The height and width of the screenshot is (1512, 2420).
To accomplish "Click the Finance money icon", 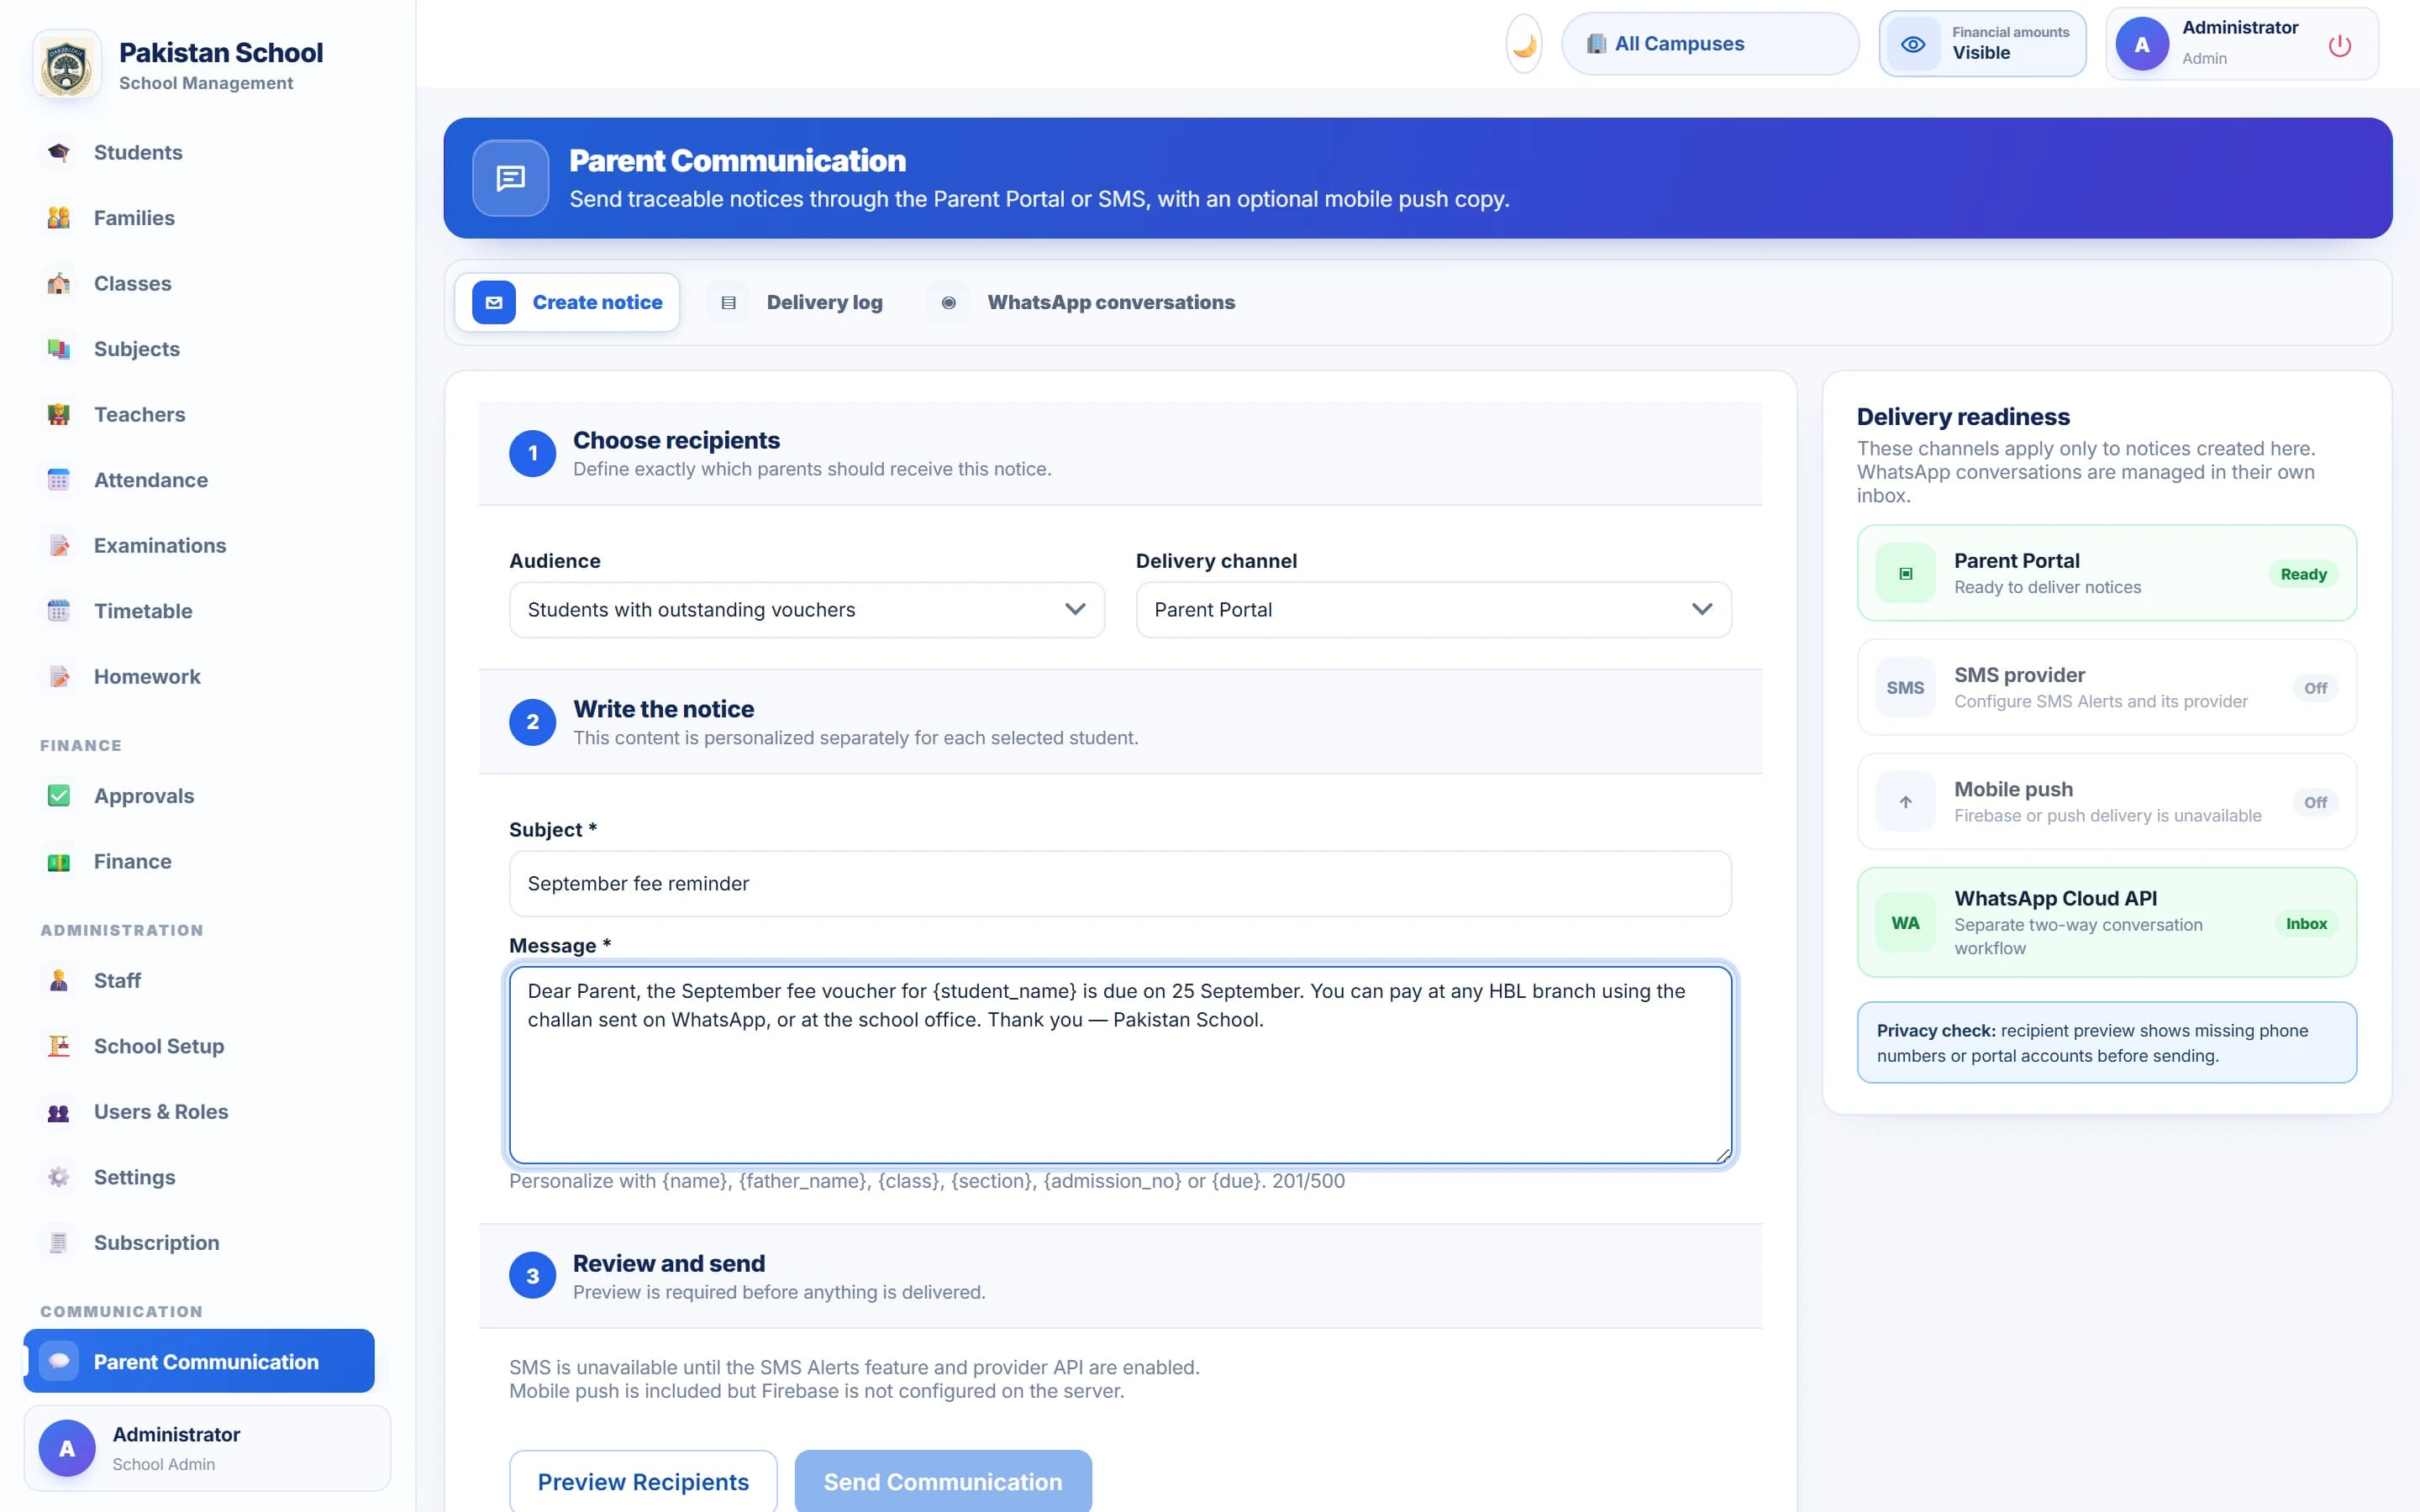I will (x=59, y=861).
